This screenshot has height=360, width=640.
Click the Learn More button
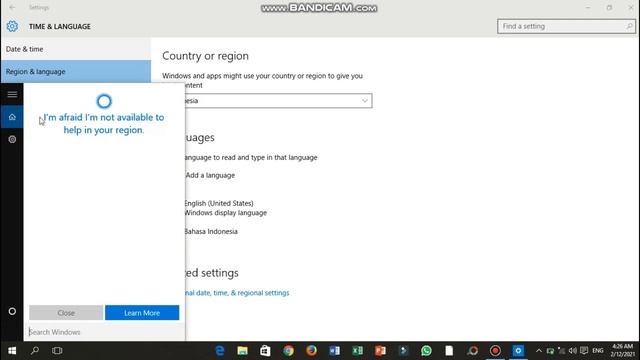tap(142, 313)
